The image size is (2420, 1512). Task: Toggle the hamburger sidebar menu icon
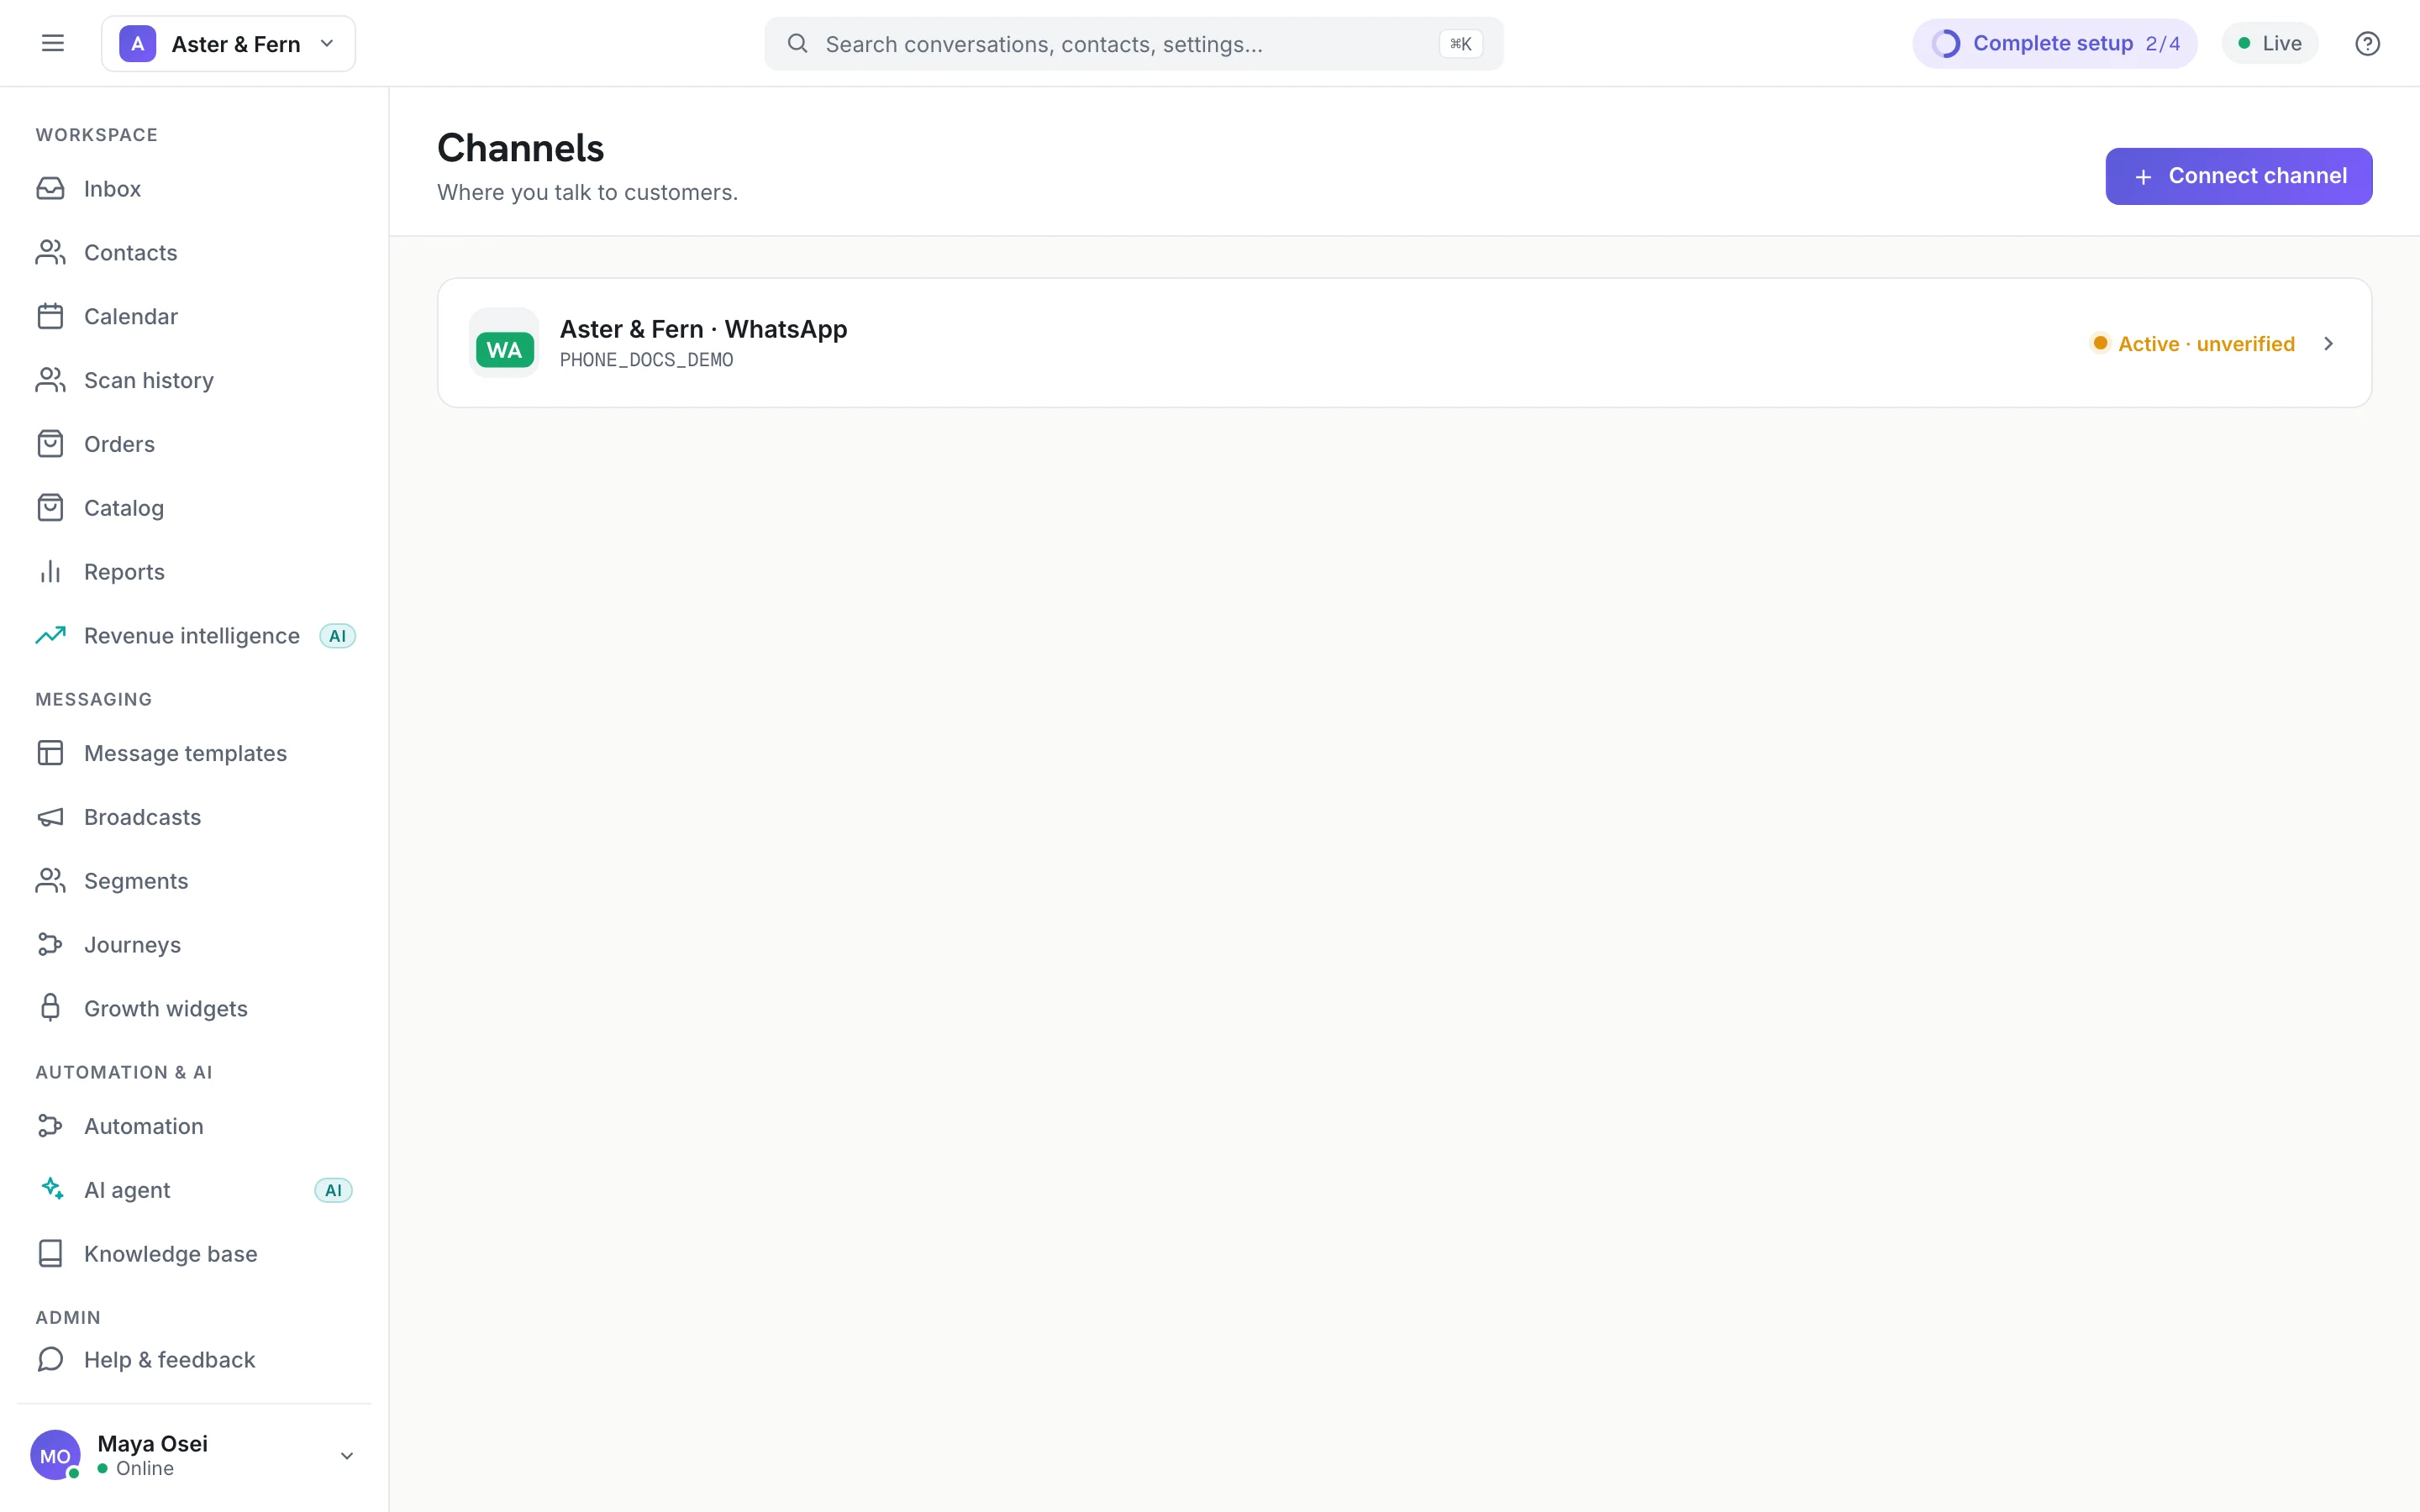(x=52, y=43)
